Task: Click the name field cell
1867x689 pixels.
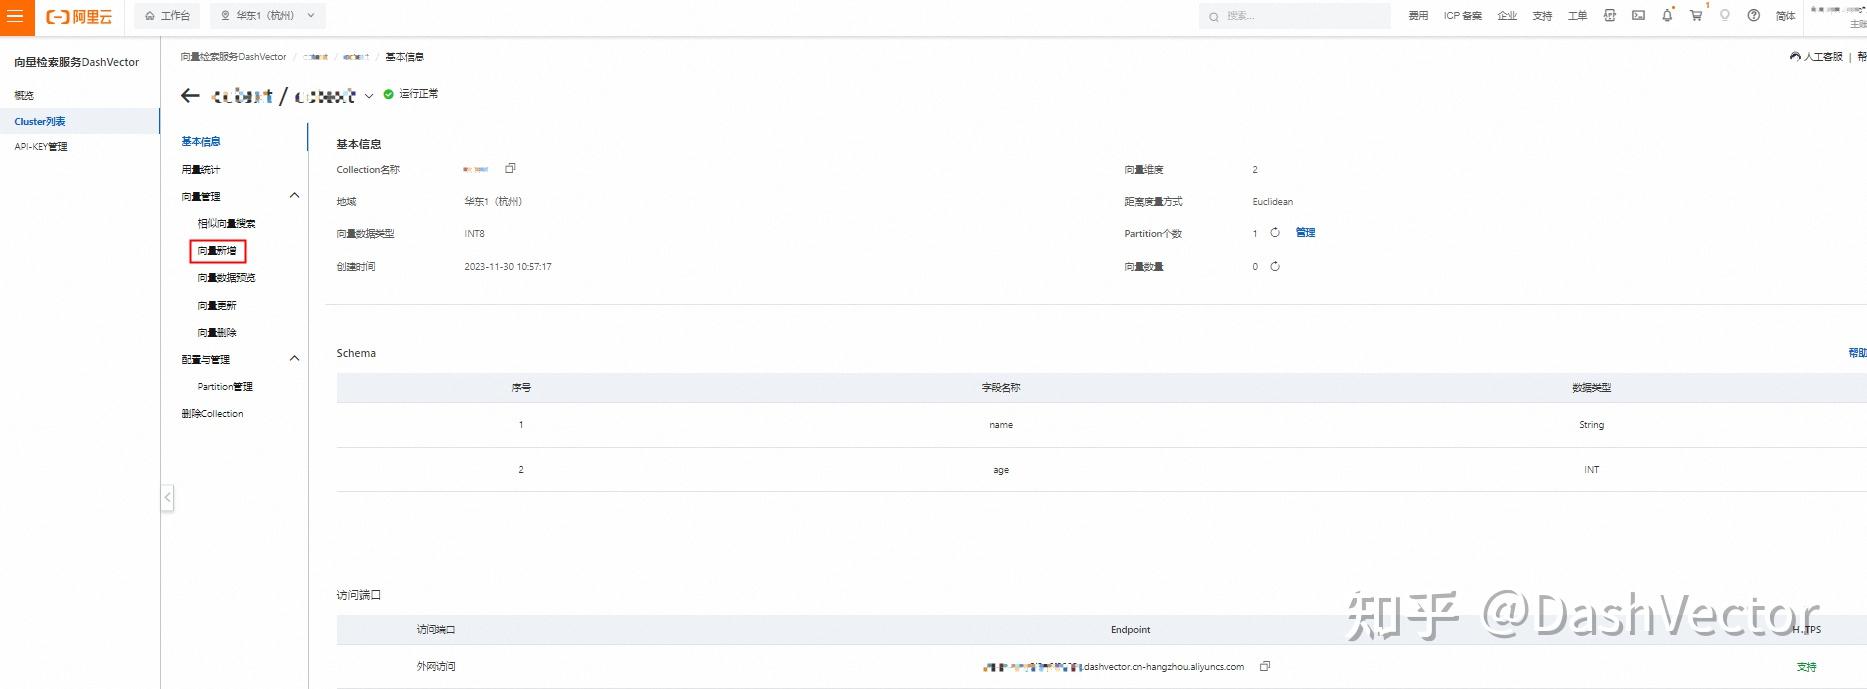Action: point(1001,425)
